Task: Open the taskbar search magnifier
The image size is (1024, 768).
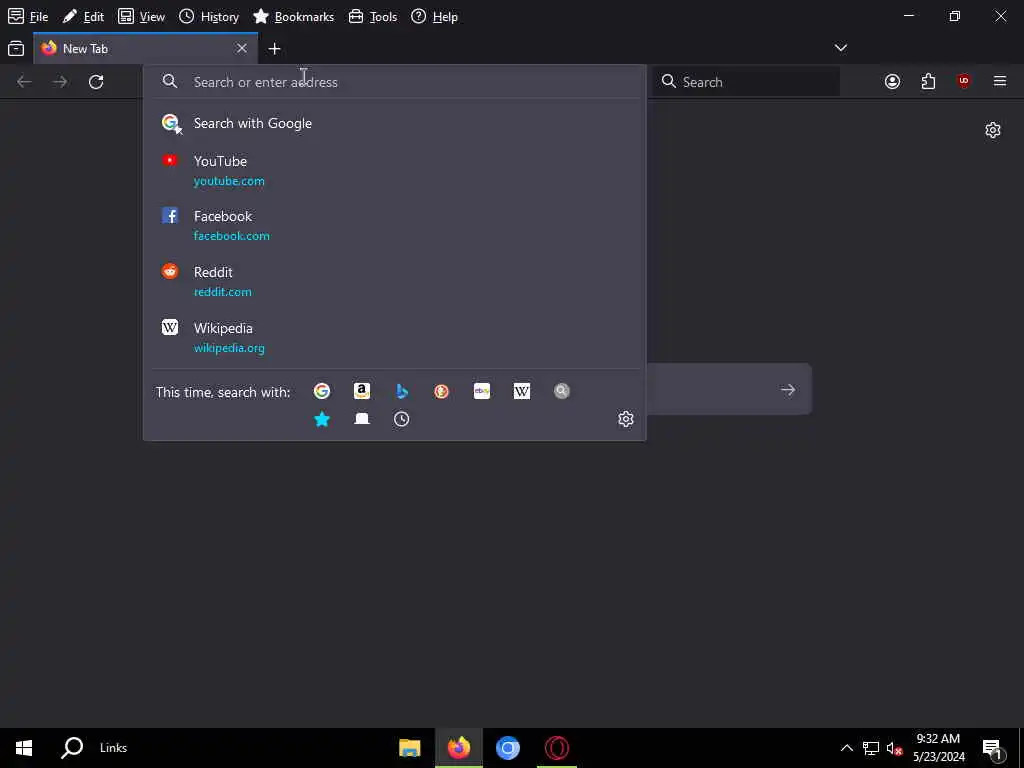Action: coord(72,748)
